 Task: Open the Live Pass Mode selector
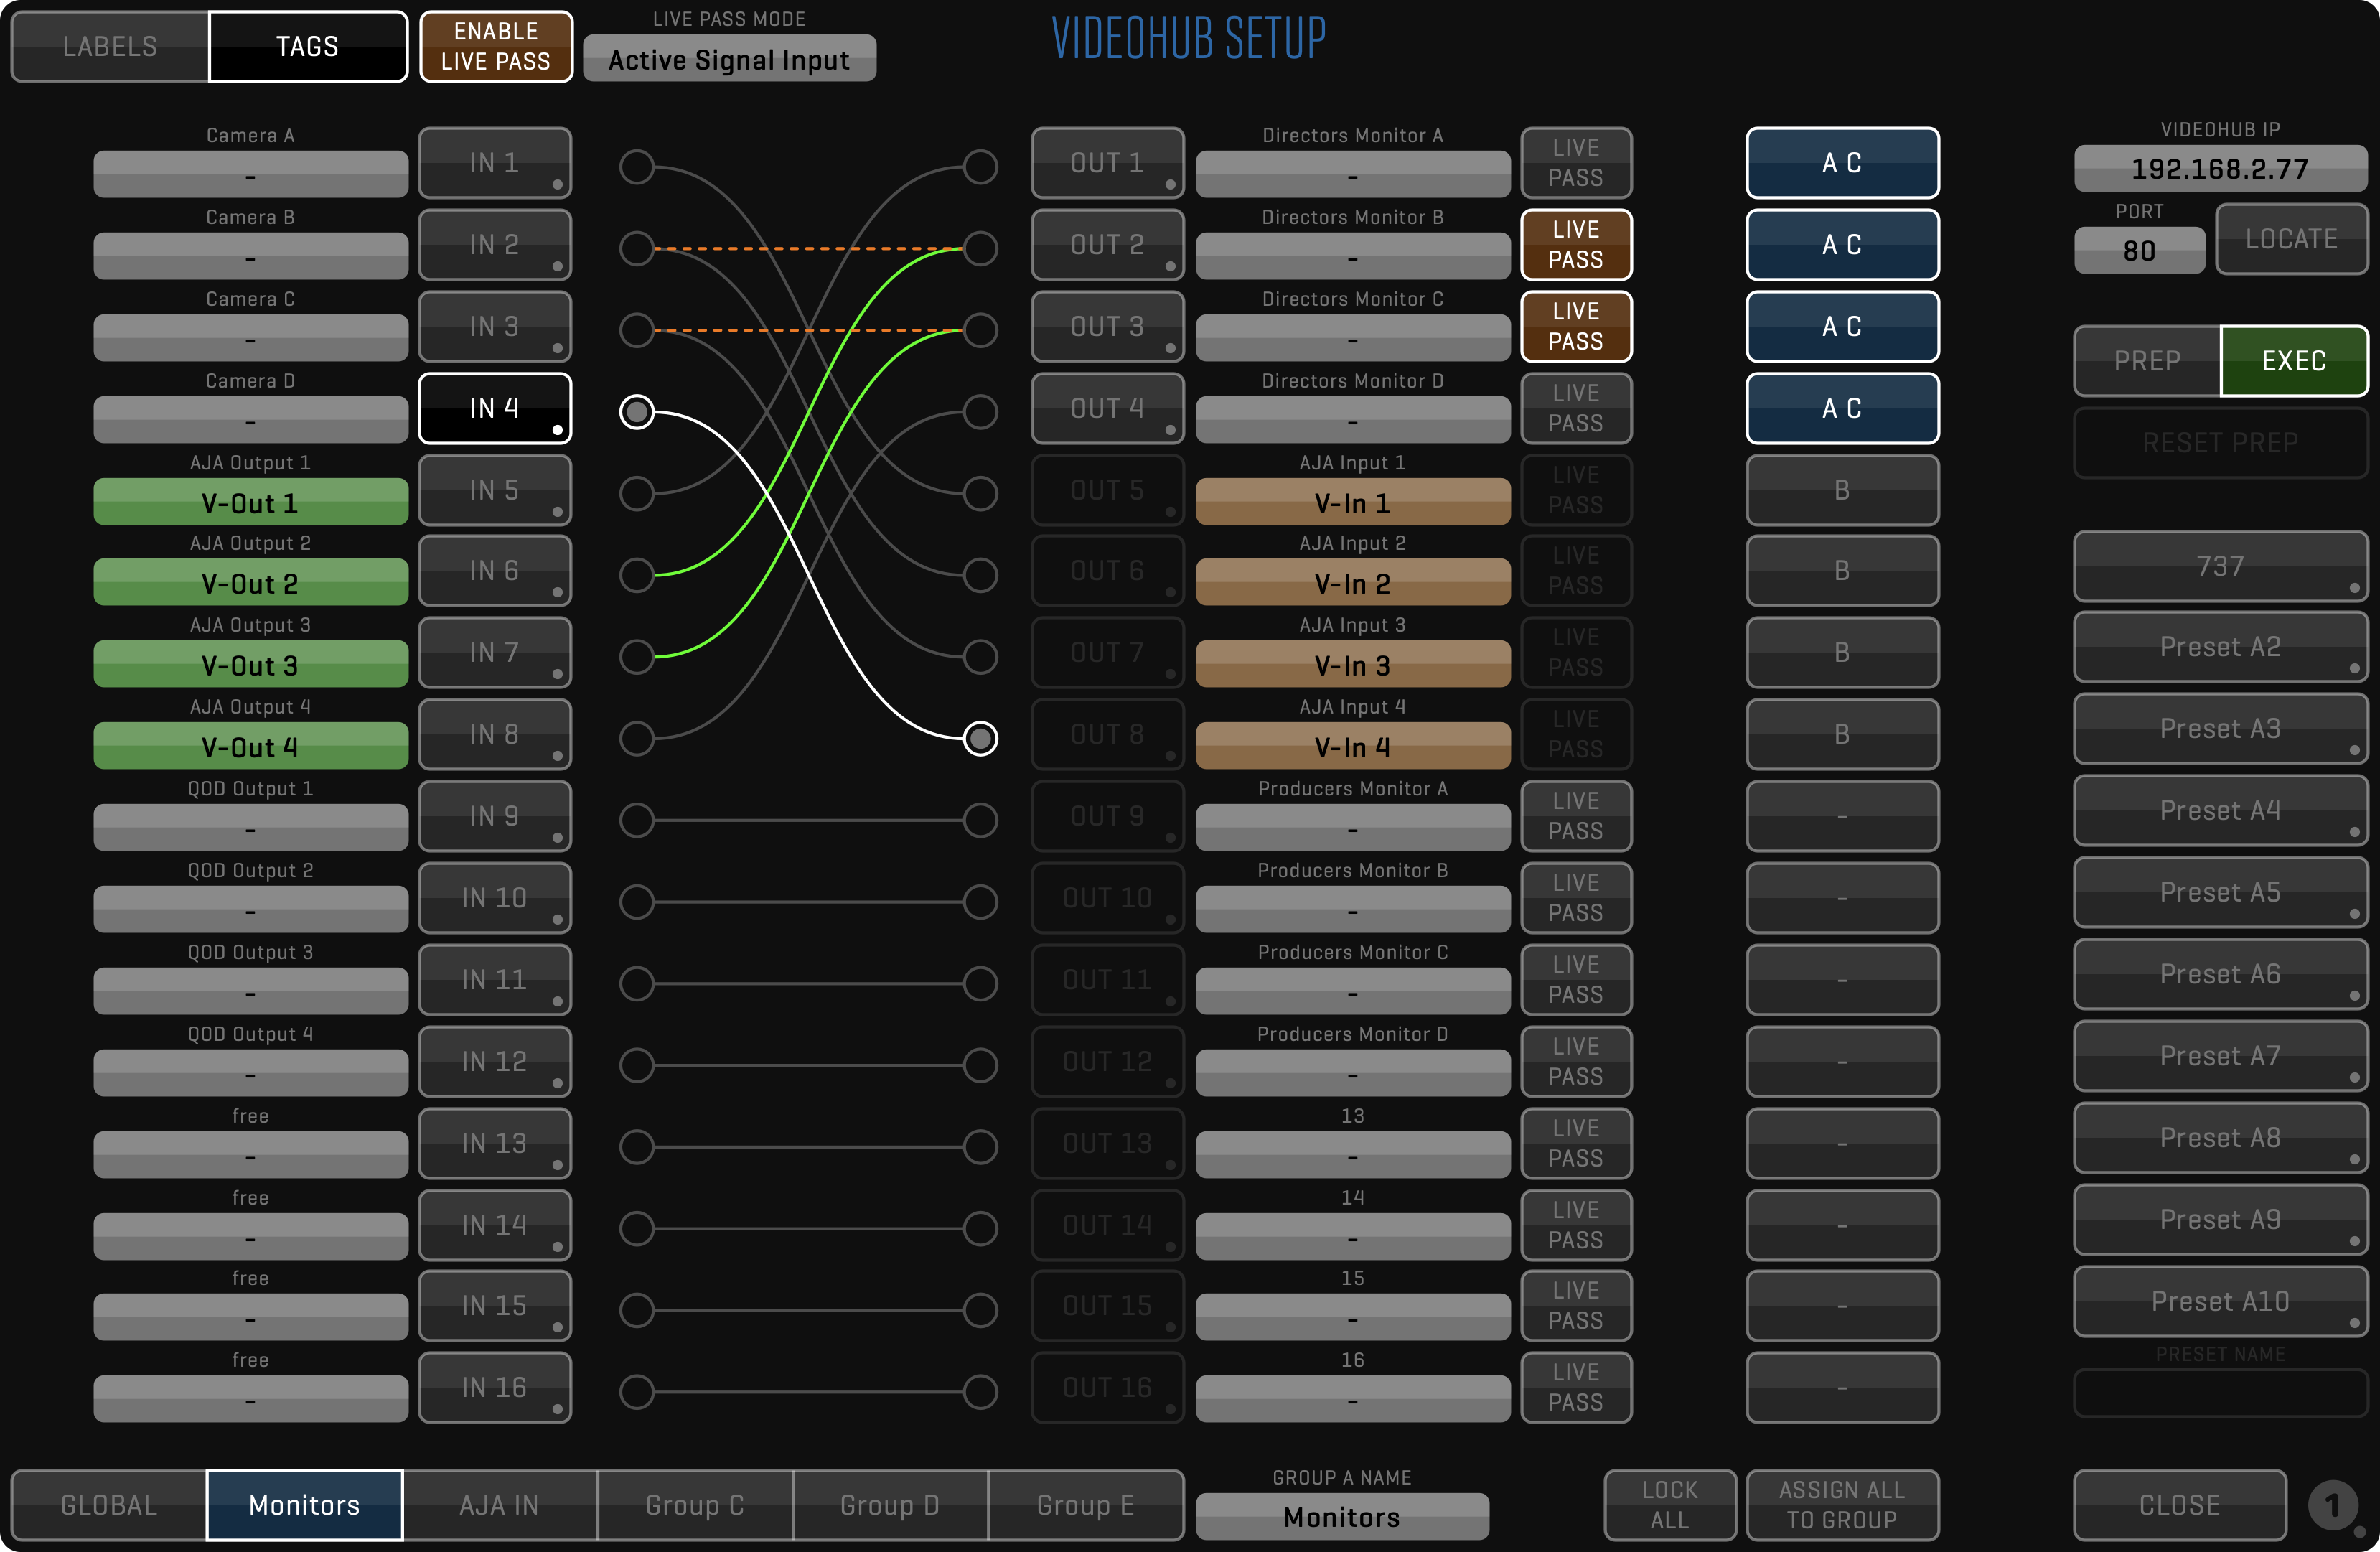pos(729,60)
